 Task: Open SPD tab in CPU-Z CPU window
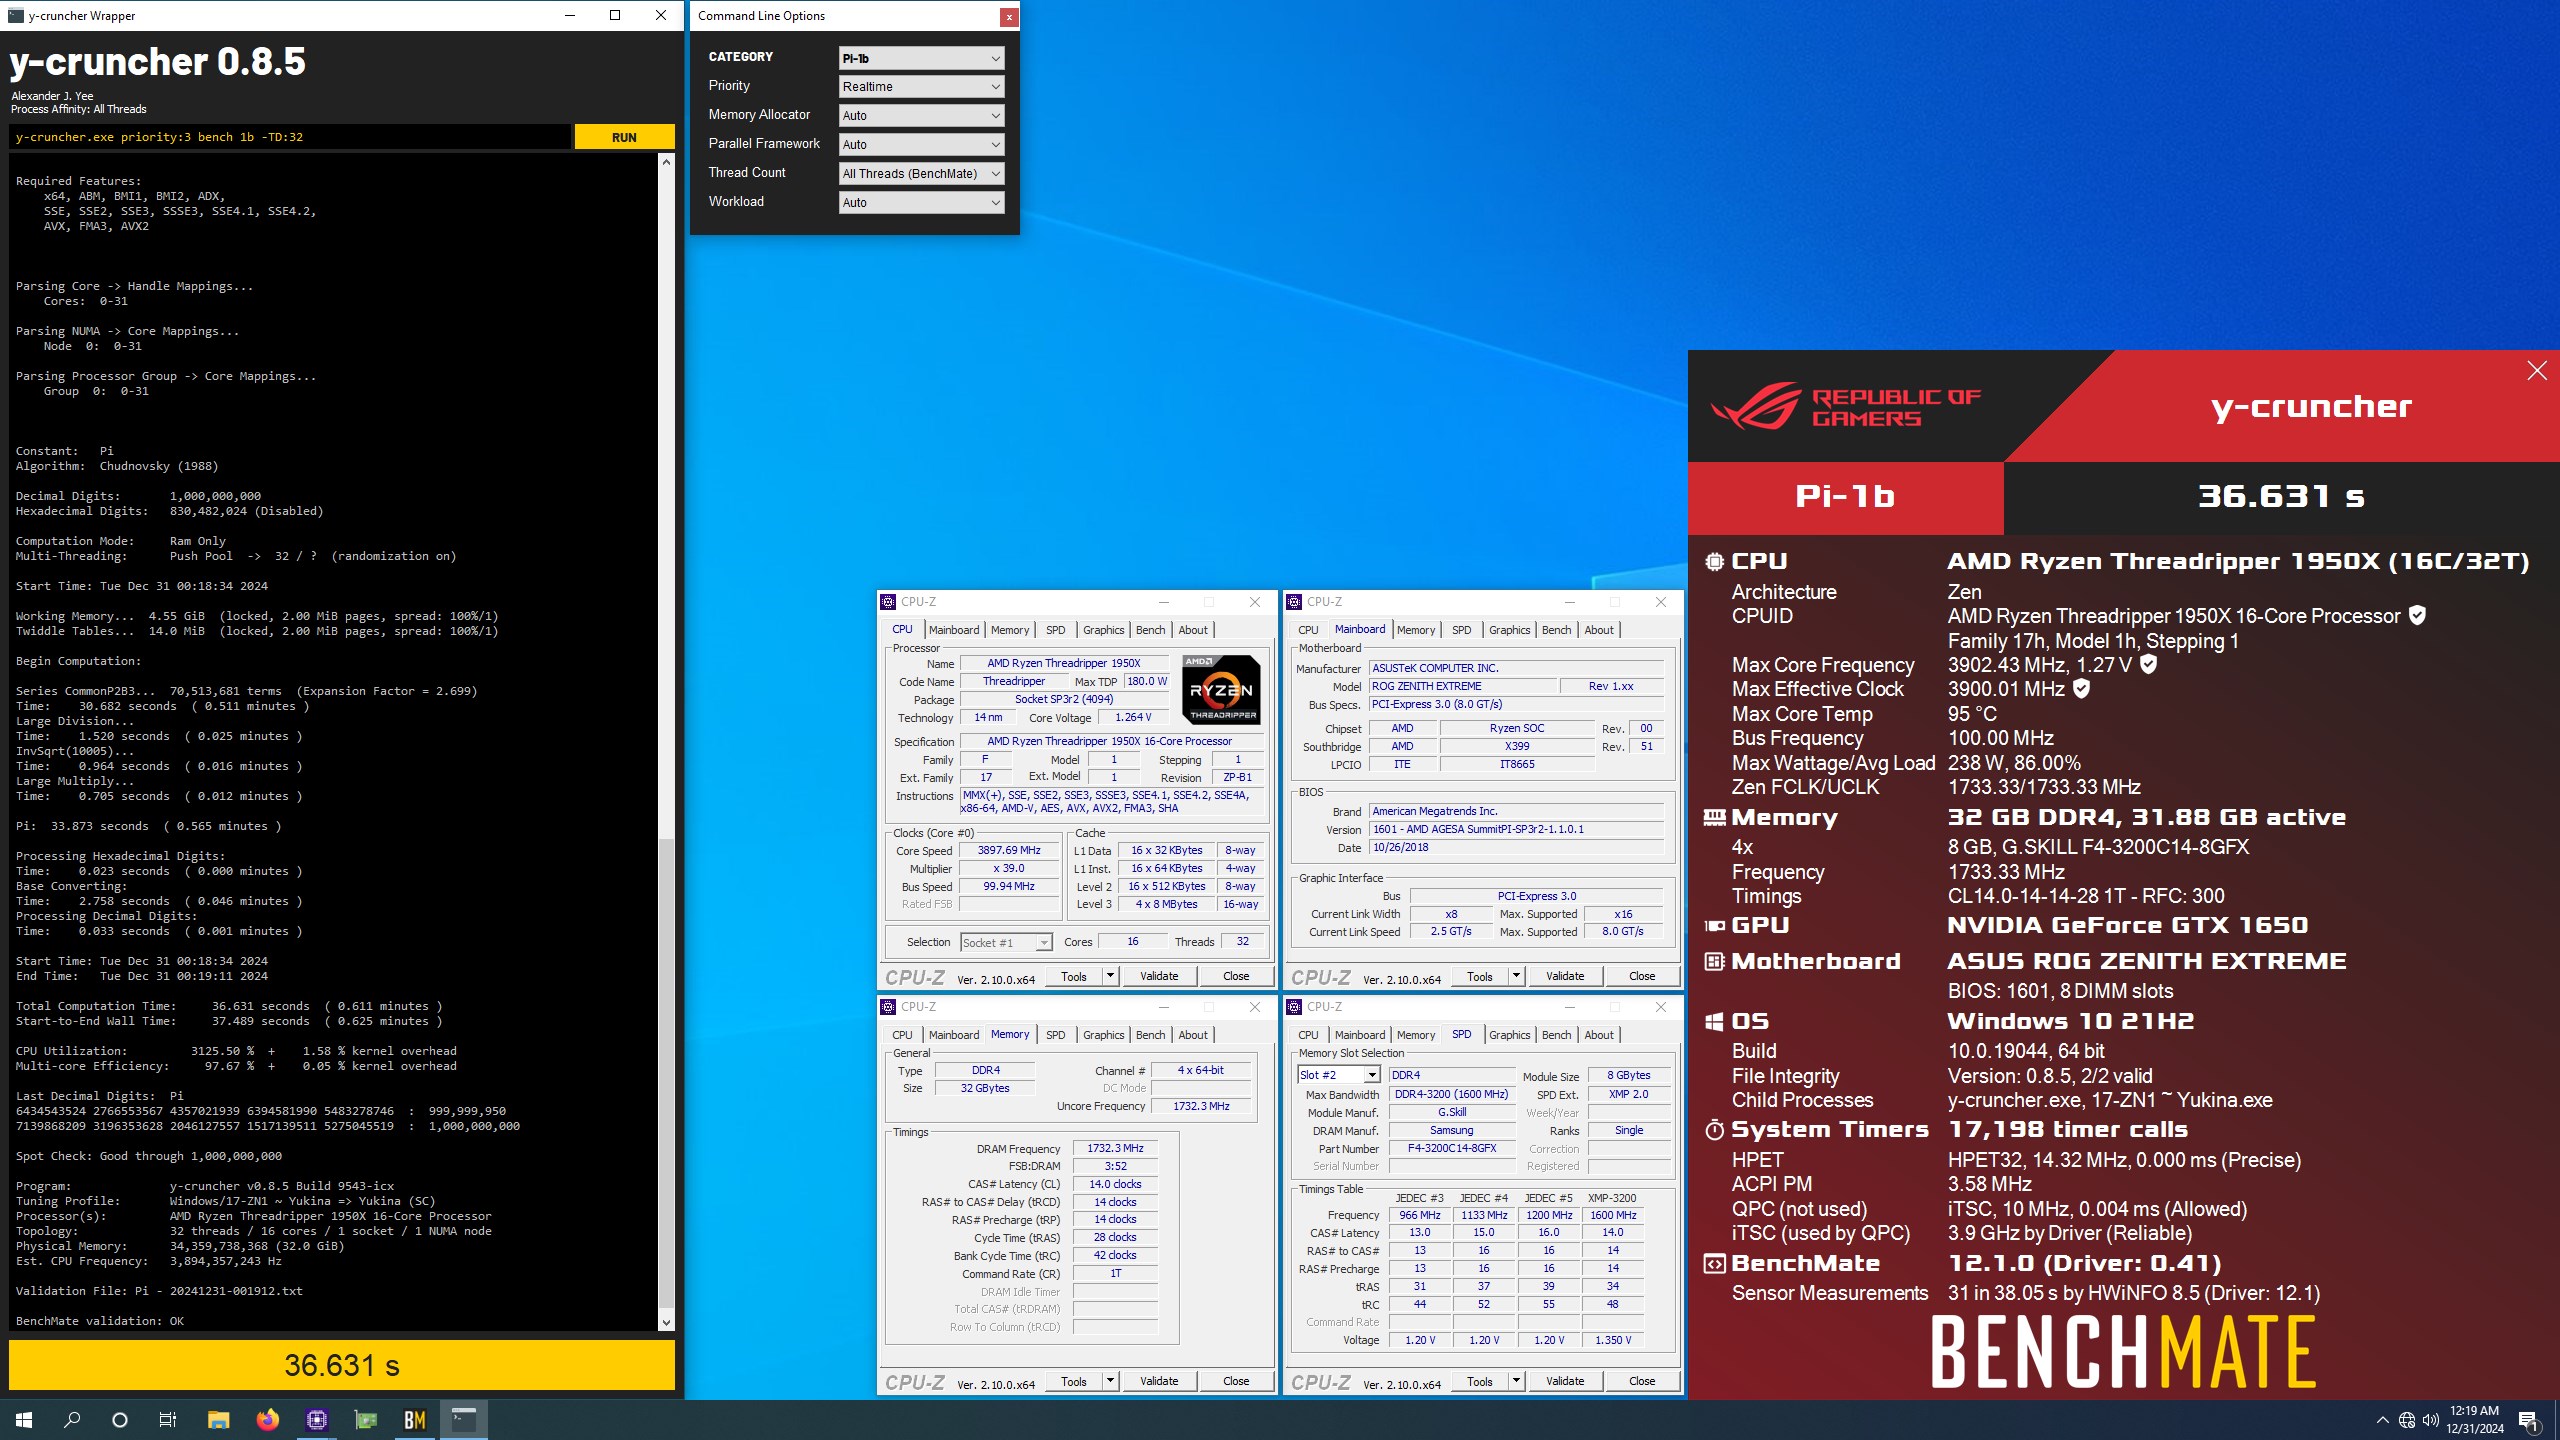click(x=1055, y=630)
